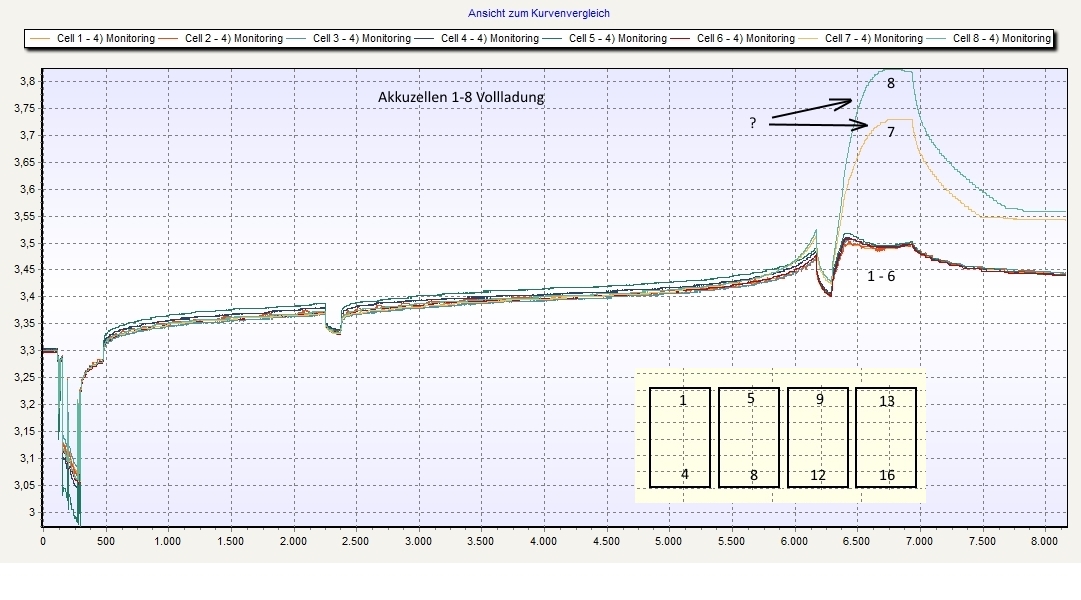Image resolution: width=1081 pixels, height=600 pixels.
Task: Click the question mark beside the arrows
Action: pyautogui.click(x=752, y=122)
